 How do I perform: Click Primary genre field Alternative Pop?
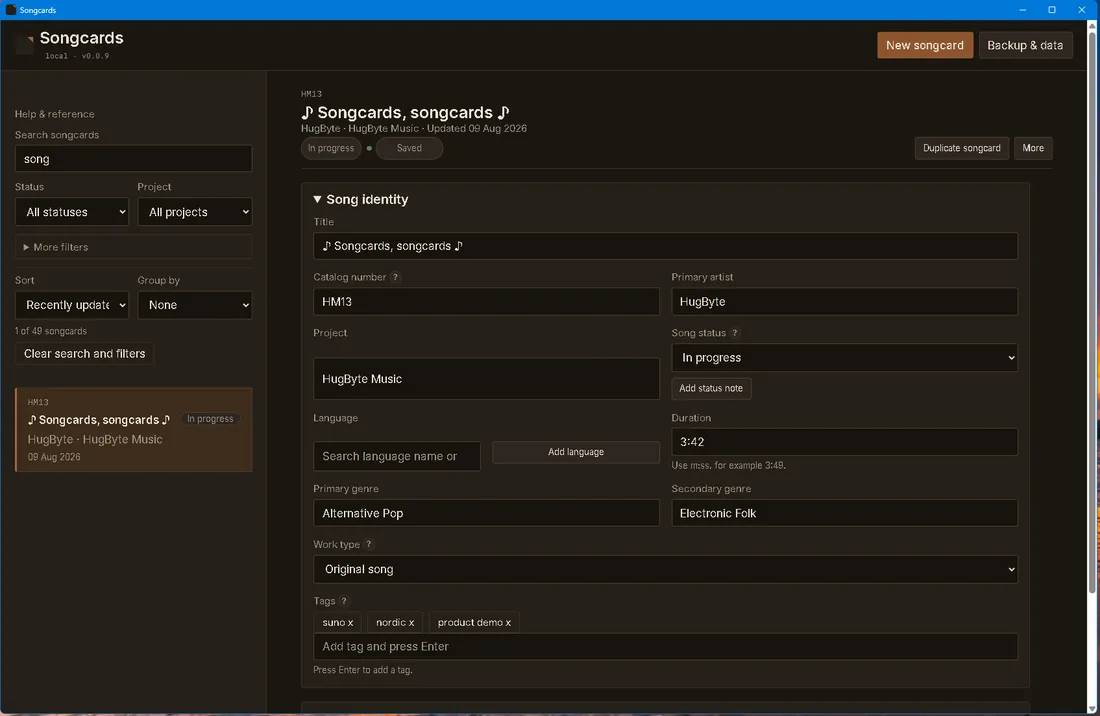point(486,513)
